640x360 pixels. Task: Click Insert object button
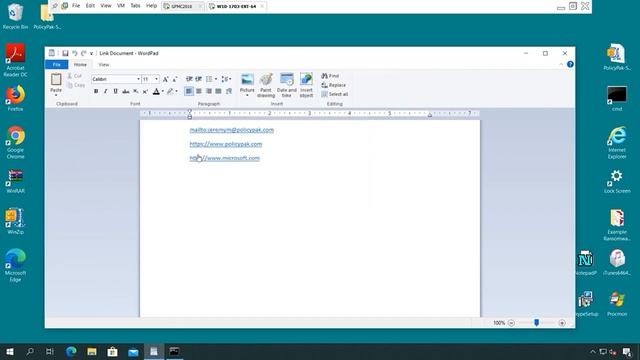(x=306, y=85)
